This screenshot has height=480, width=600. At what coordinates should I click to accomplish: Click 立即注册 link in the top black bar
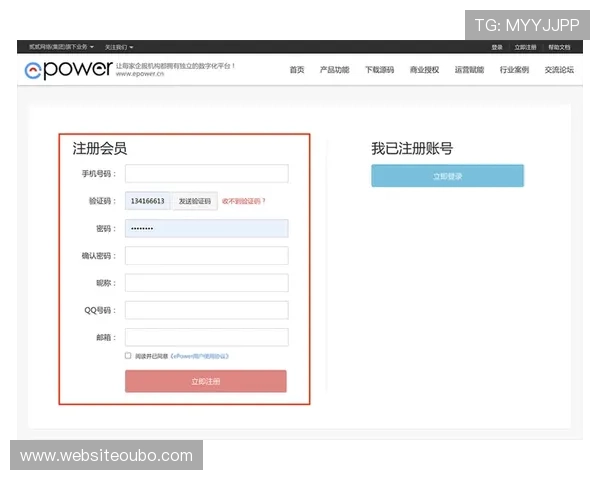pyautogui.click(x=525, y=47)
